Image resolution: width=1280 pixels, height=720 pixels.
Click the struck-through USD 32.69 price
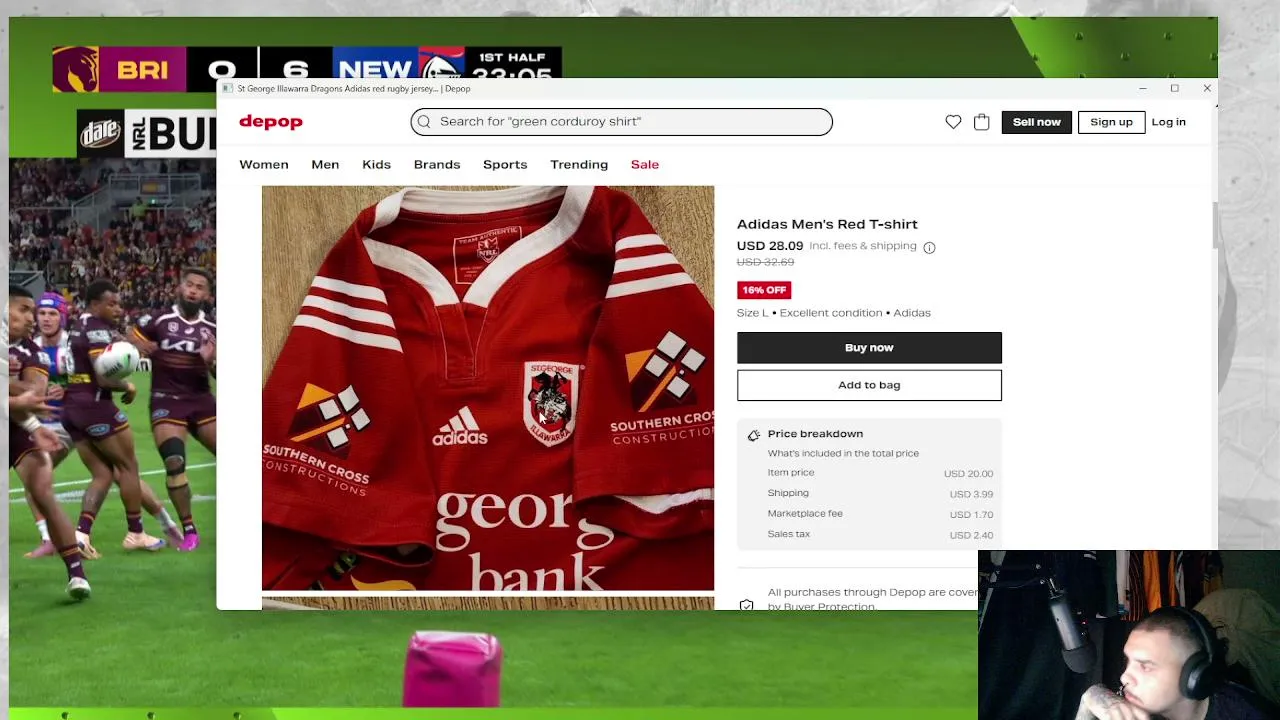pyautogui.click(x=765, y=262)
